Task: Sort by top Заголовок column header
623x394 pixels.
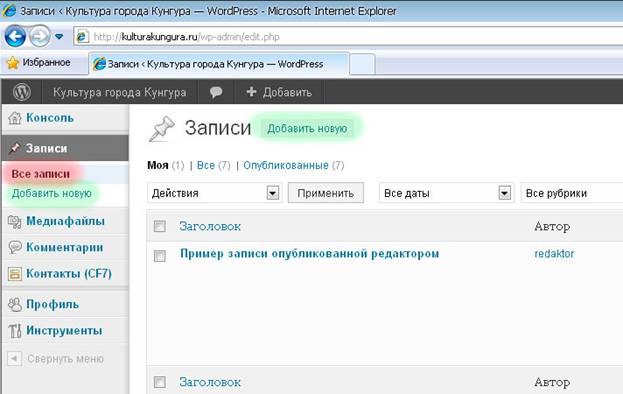Action: point(210,226)
